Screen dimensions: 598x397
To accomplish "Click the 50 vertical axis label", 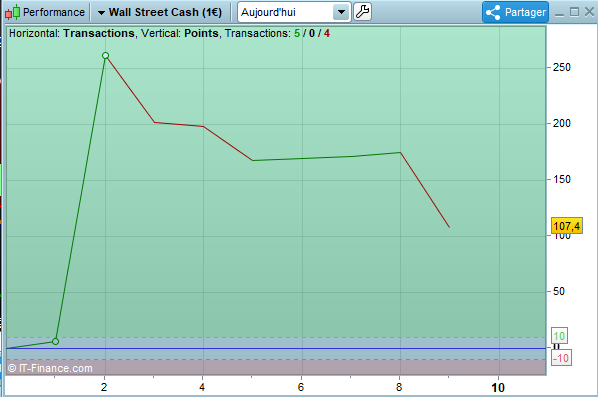I will (559, 291).
